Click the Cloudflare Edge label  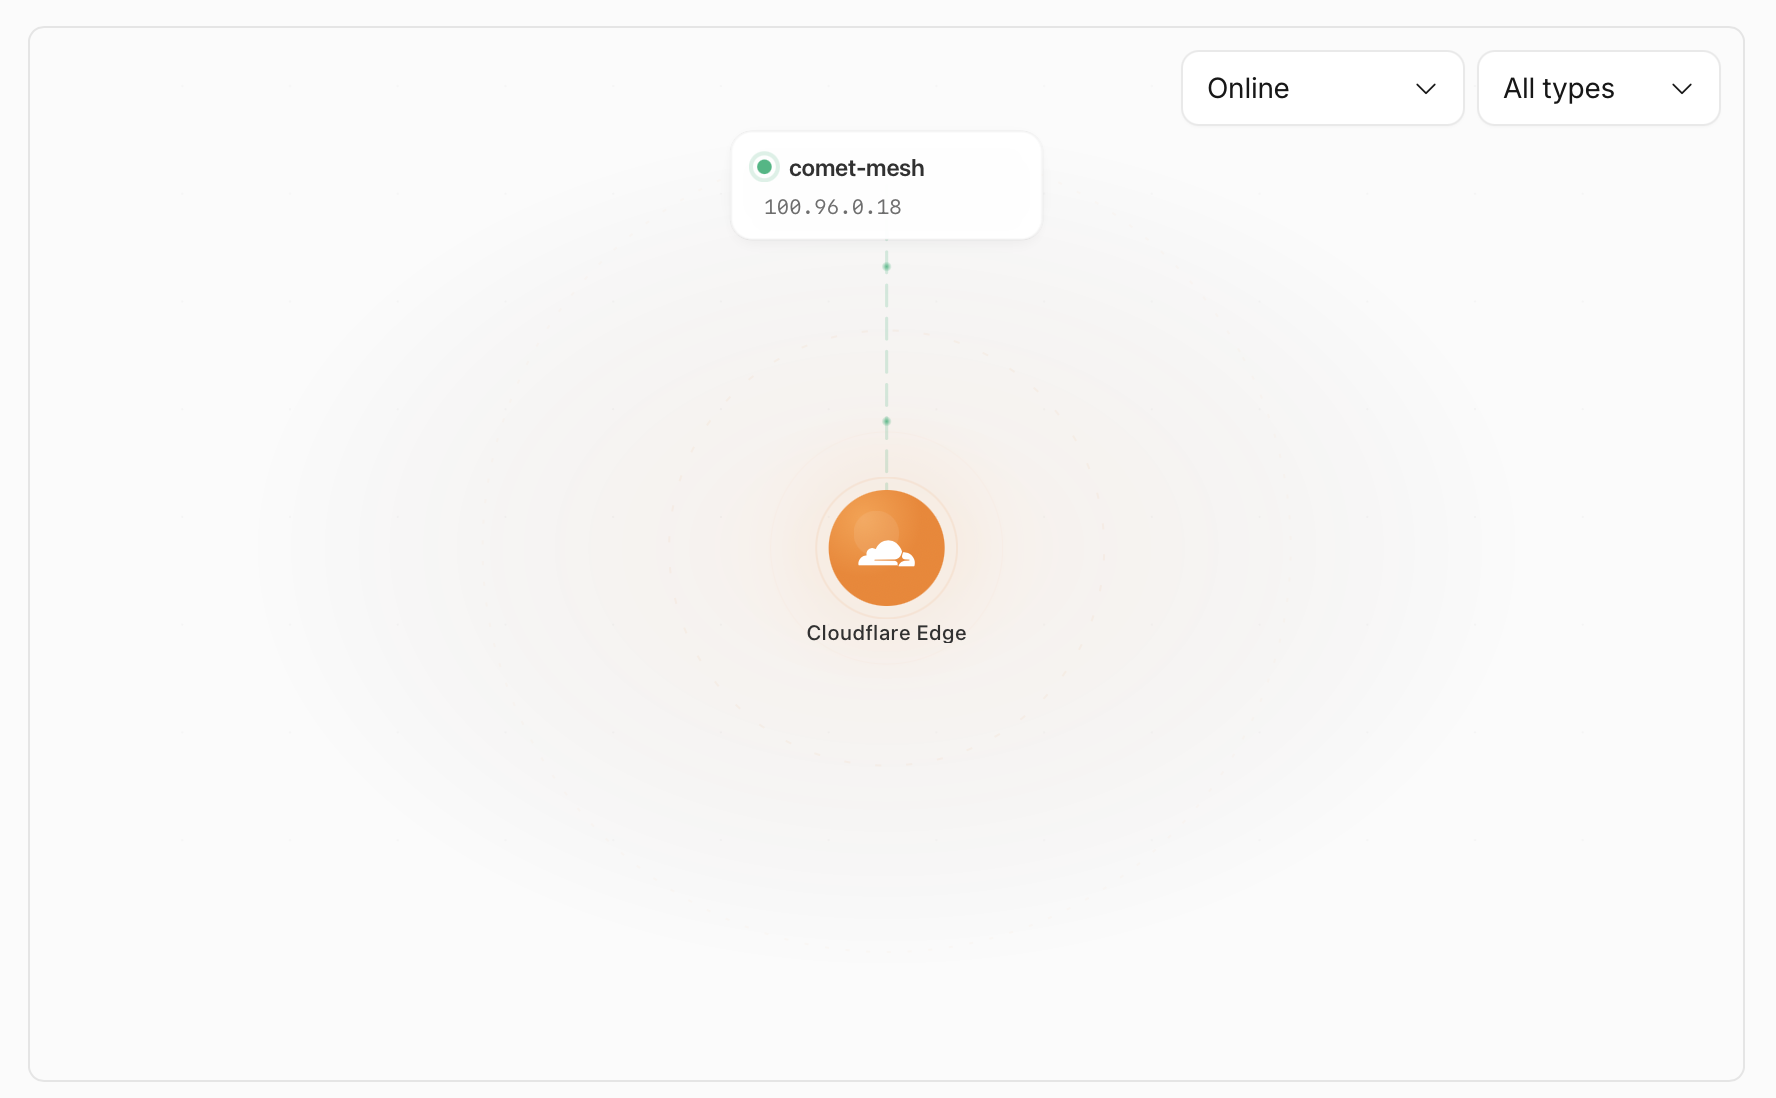(x=886, y=633)
